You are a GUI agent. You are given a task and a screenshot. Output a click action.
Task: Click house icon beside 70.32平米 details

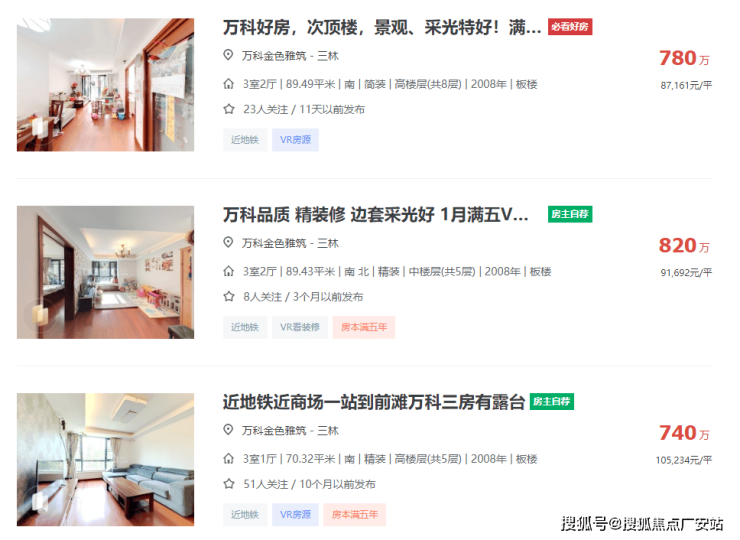tap(228, 459)
